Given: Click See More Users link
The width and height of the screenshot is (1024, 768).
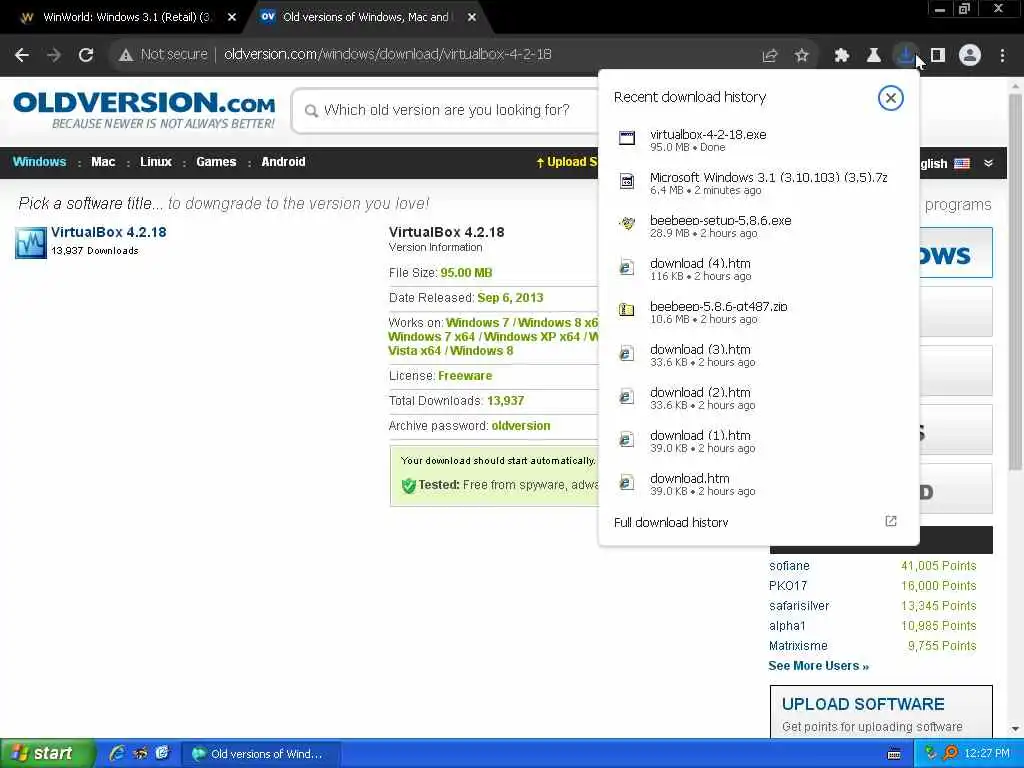Looking at the screenshot, I should [x=818, y=666].
